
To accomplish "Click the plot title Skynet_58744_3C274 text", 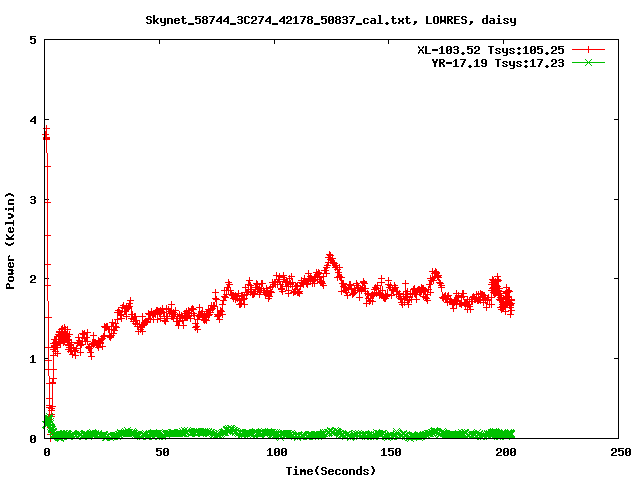I will [x=331, y=20].
